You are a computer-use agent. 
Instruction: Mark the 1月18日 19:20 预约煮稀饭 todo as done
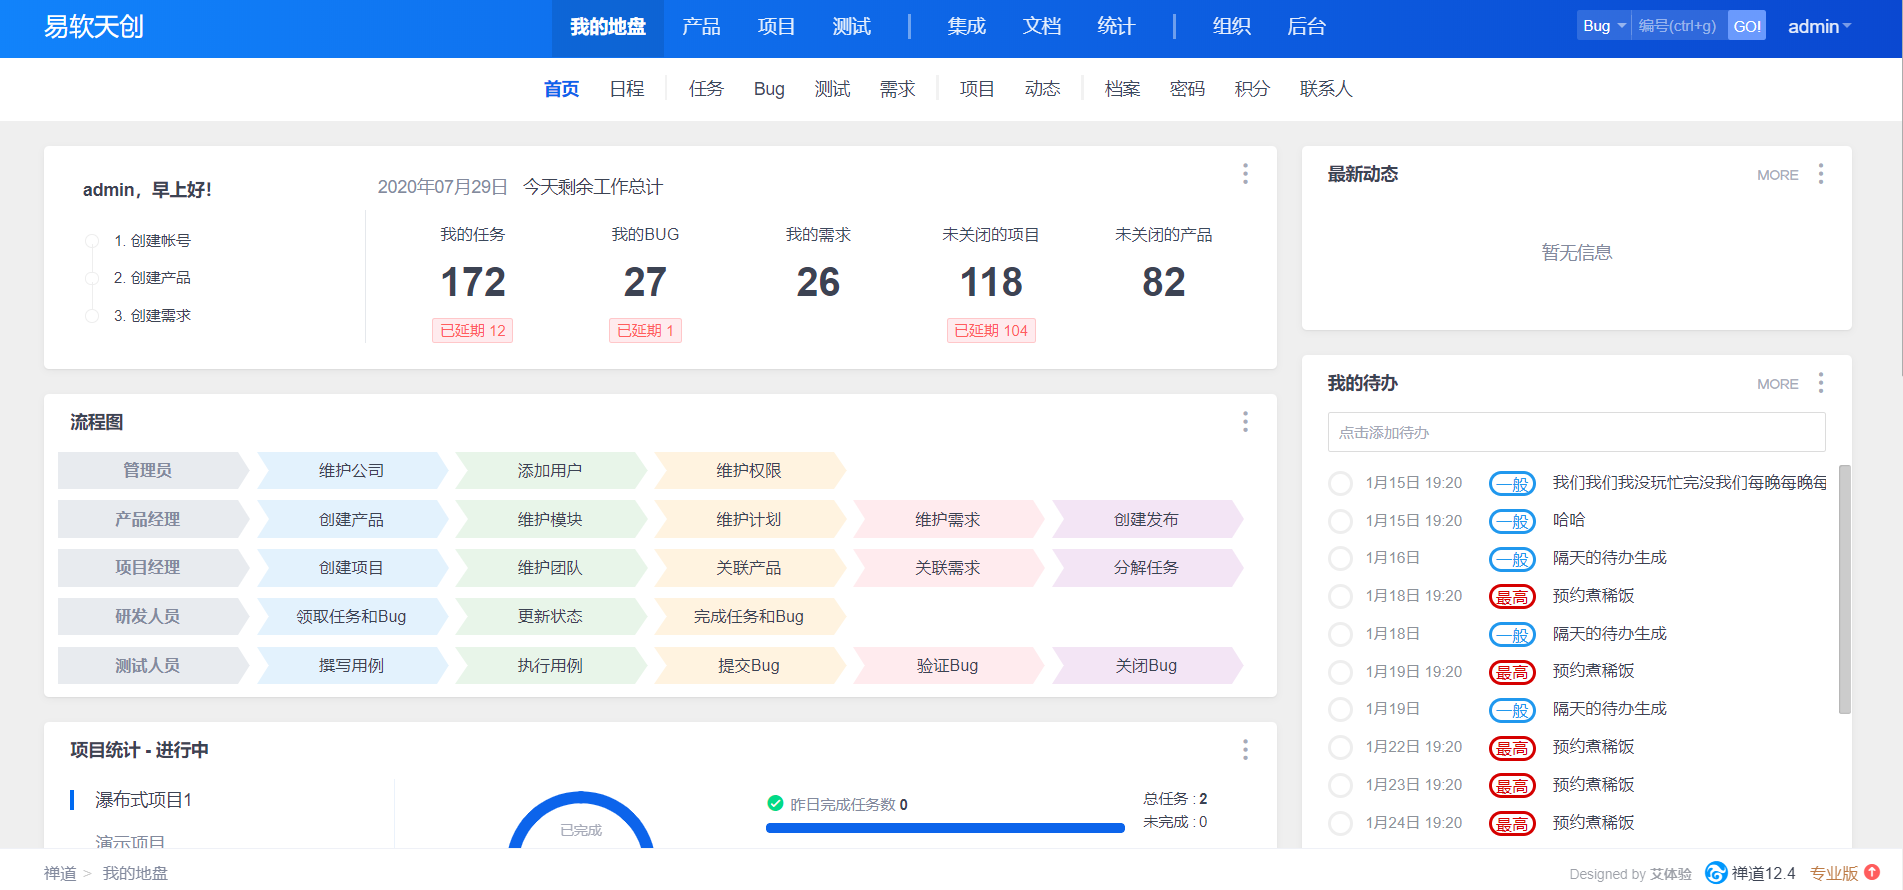pyautogui.click(x=1340, y=597)
